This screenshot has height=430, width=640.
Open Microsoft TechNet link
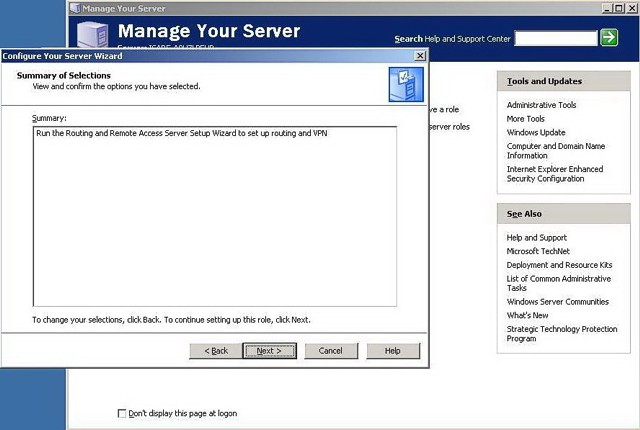coord(538,251)
